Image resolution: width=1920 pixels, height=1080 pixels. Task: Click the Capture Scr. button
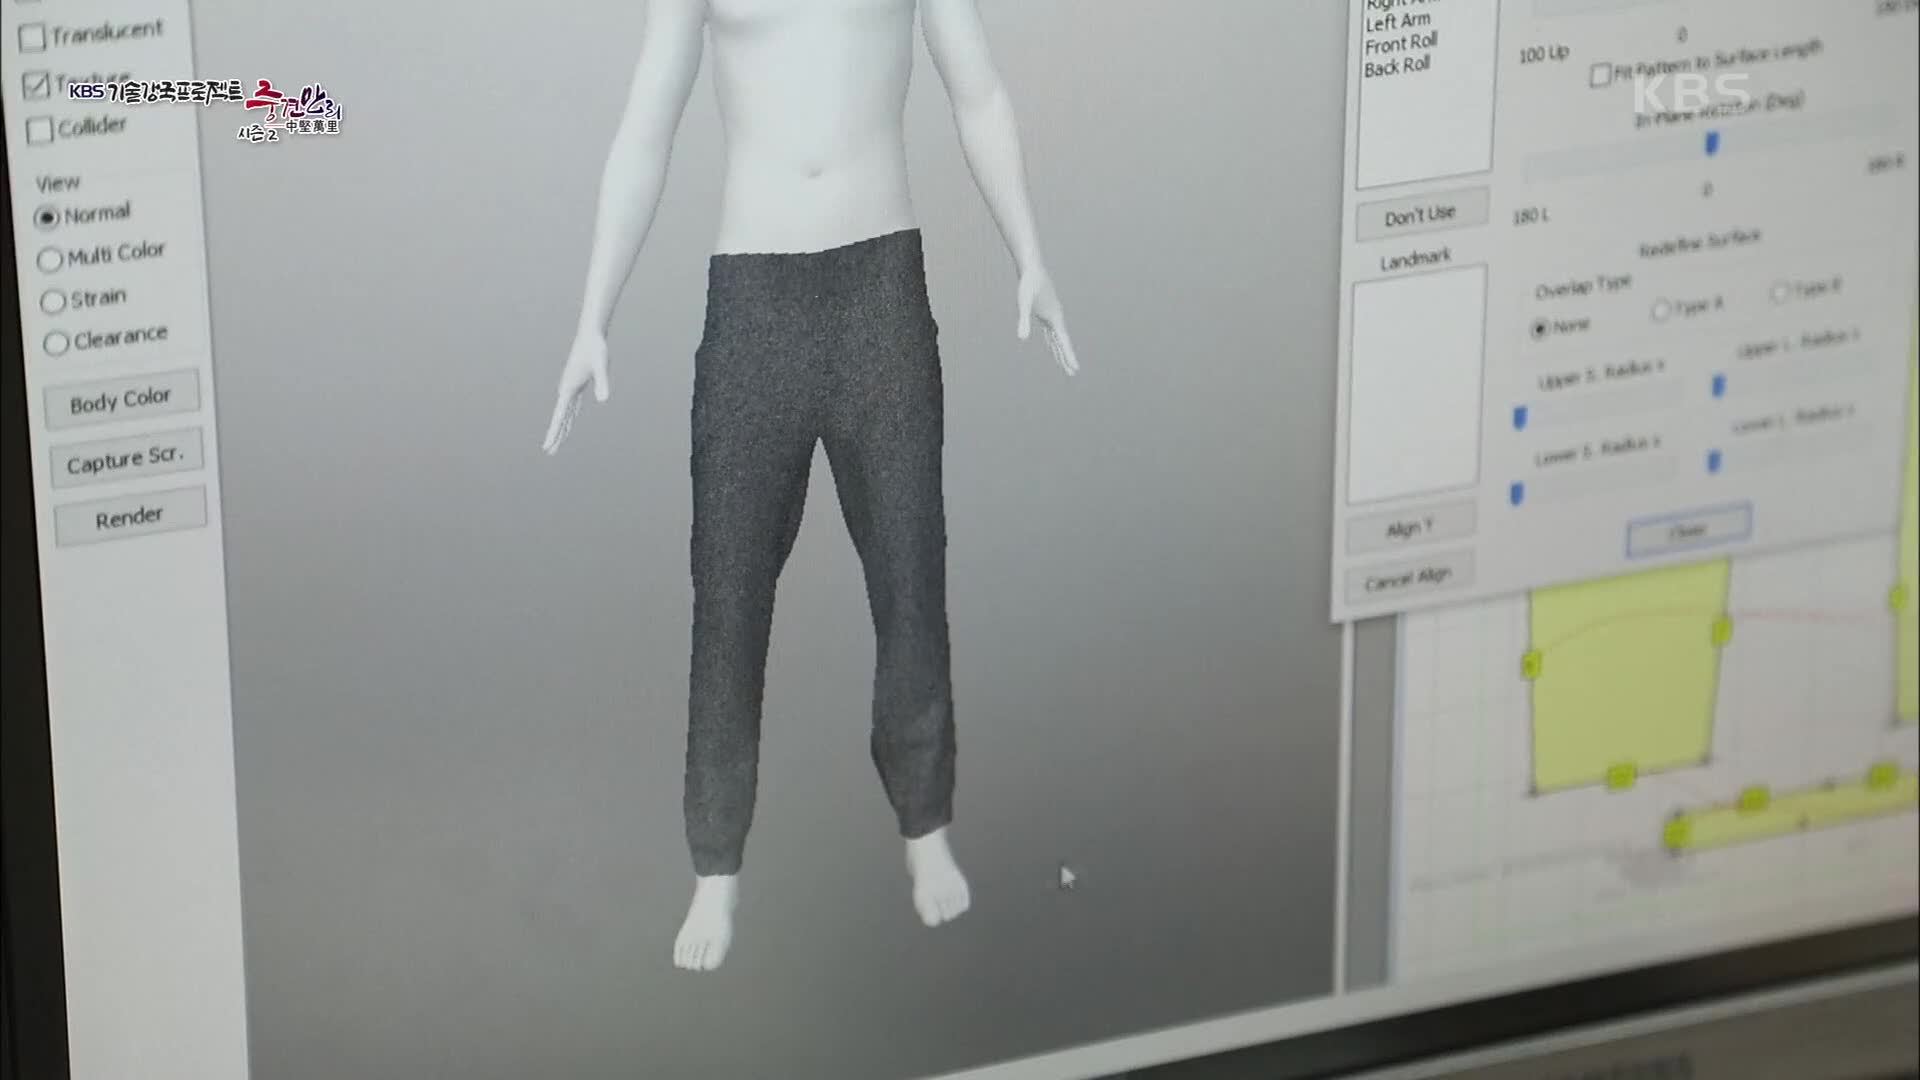tap(125, 459)
